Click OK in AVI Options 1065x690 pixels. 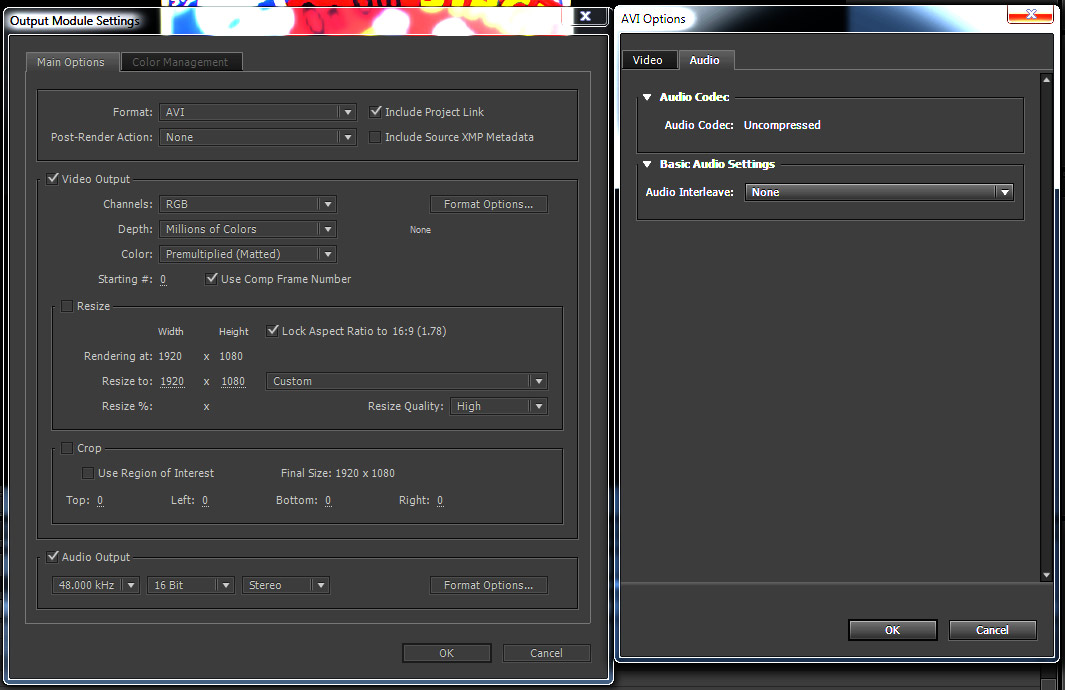click(x=892, y=630)
